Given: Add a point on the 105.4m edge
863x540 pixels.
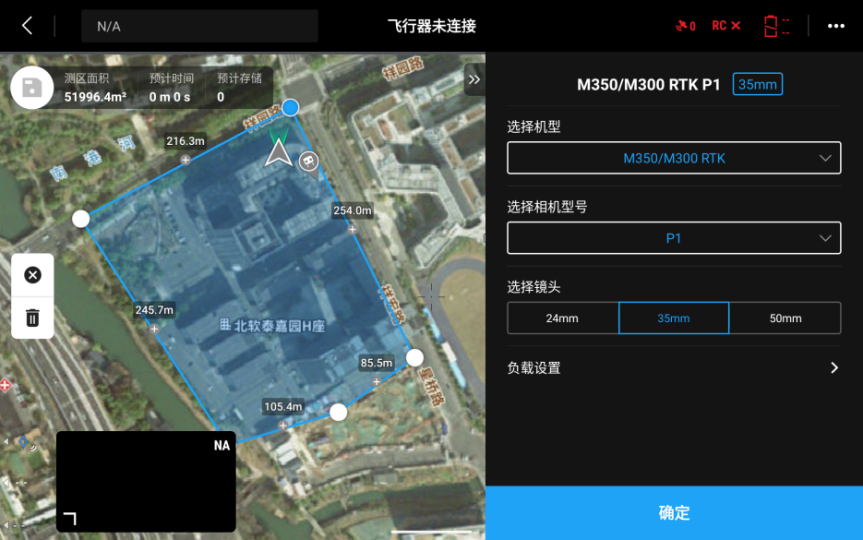Looking at the screenshot, I should (x=283, y=425).
